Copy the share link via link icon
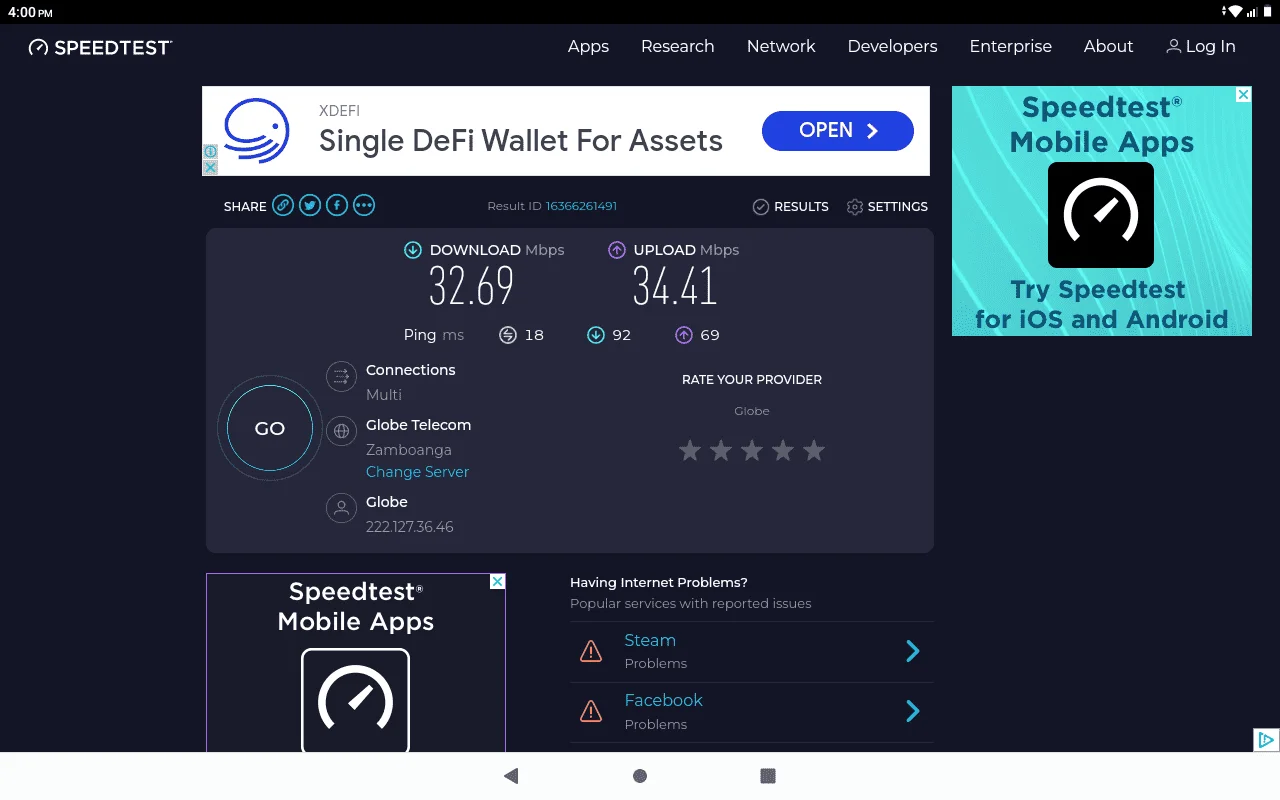 283,206
